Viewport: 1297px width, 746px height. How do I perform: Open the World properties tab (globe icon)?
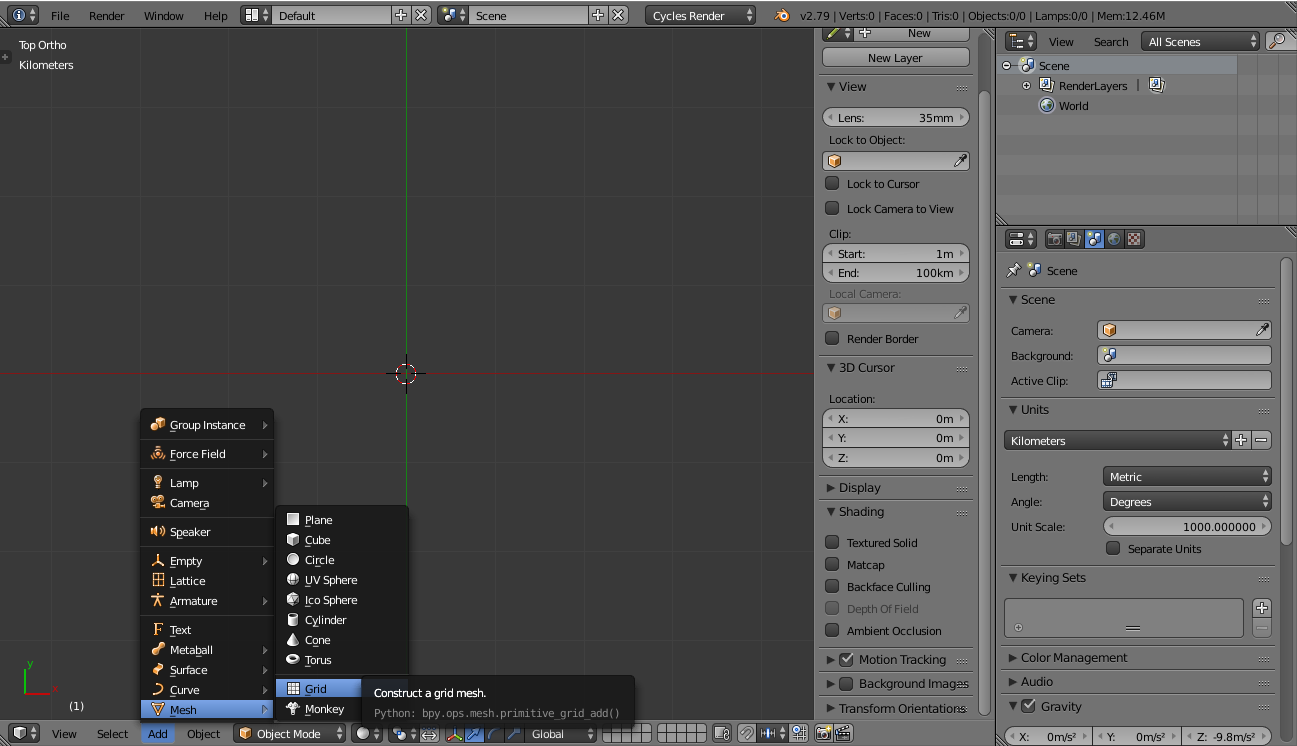[1114, 239]
